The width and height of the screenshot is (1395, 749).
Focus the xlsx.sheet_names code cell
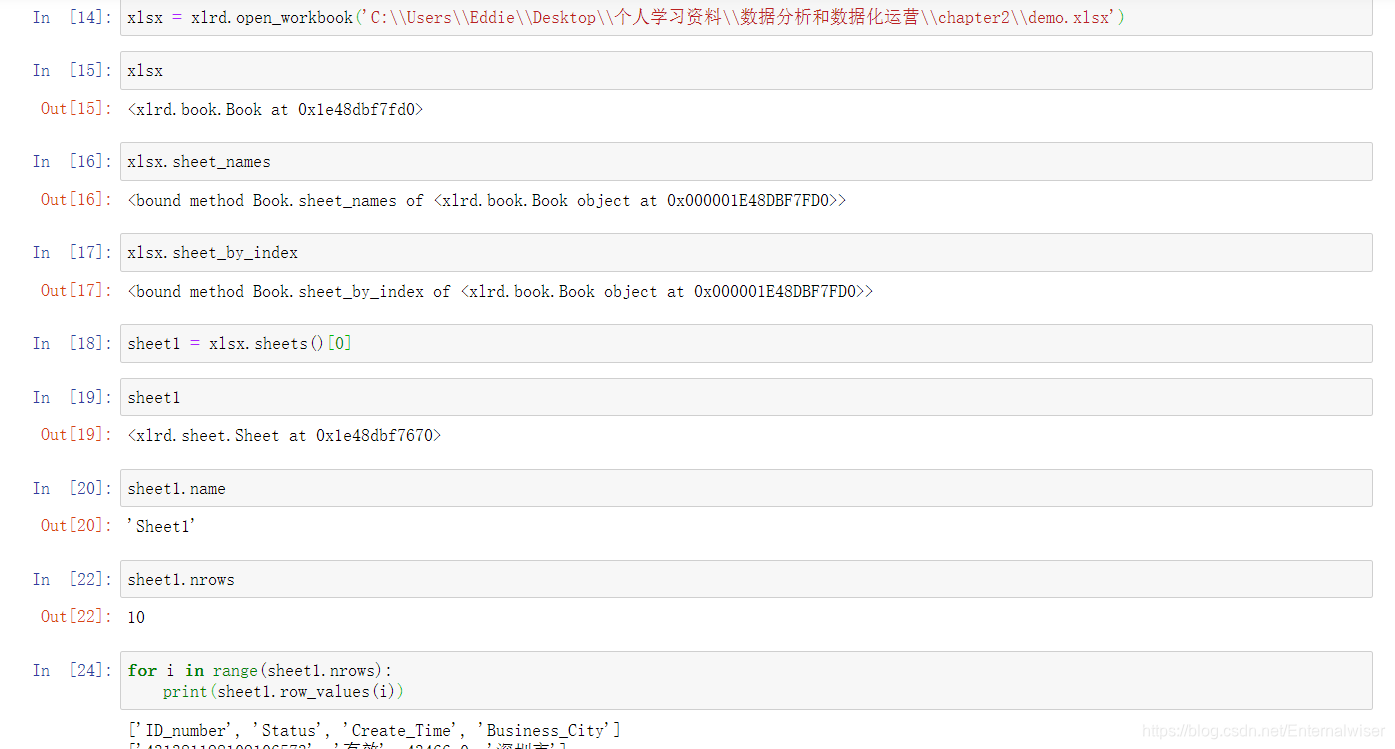point(746,161)
